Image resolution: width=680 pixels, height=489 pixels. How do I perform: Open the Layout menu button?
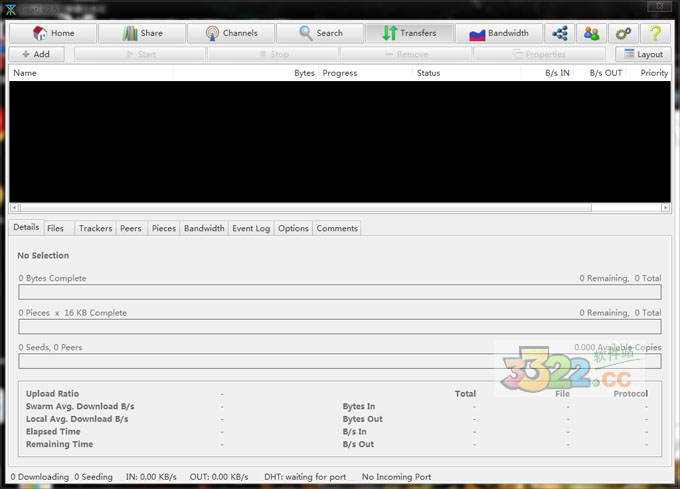[643, 54]
